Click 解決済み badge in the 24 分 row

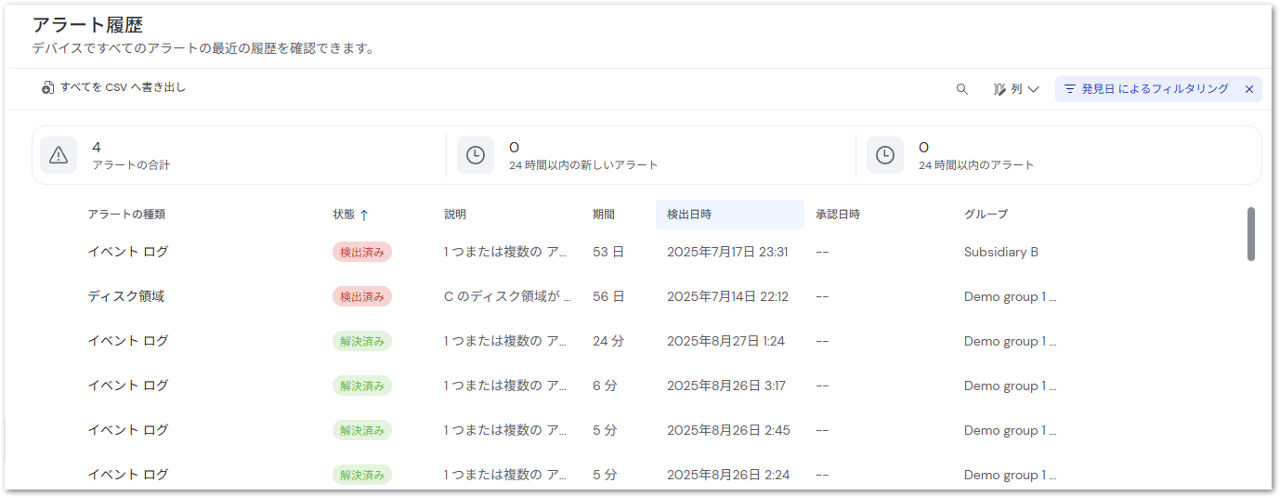coord(362,341)
